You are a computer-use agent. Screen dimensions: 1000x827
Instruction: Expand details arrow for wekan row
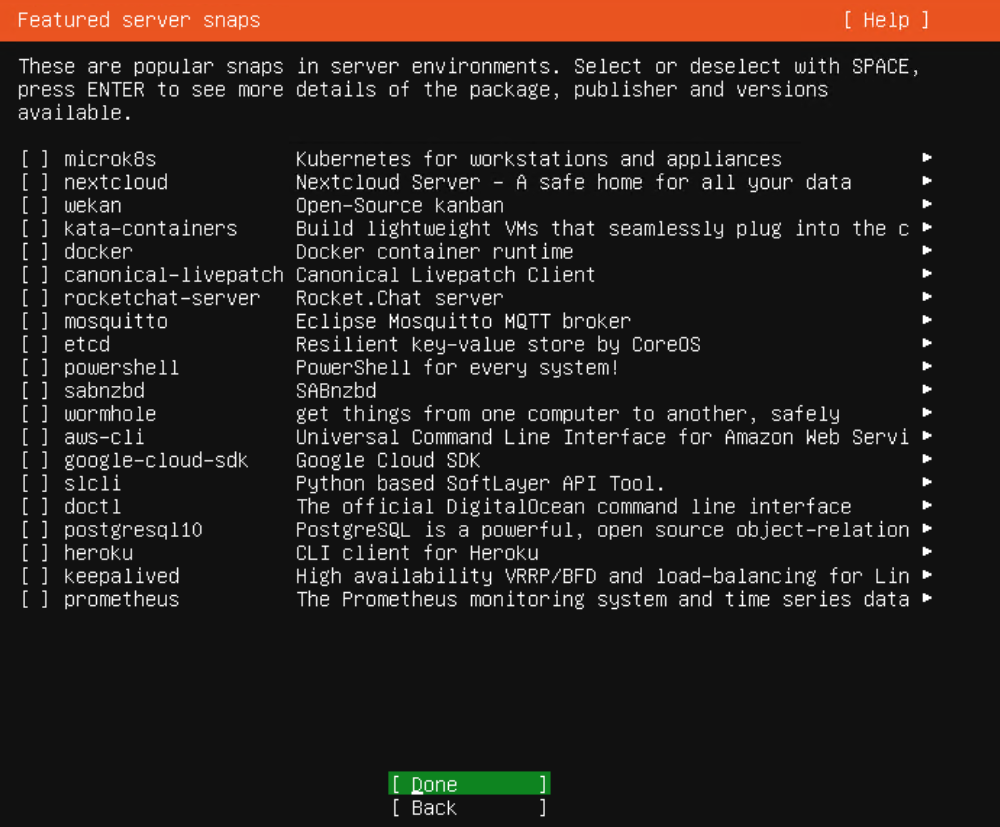coord(927,205)
